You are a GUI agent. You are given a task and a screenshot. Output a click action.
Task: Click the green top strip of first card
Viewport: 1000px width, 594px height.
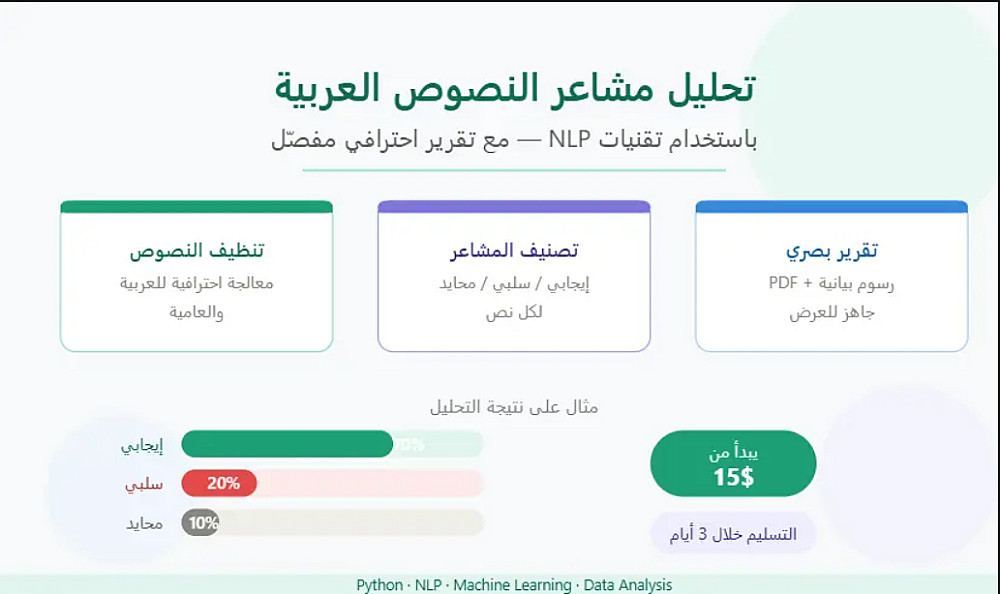pos(196,207)
